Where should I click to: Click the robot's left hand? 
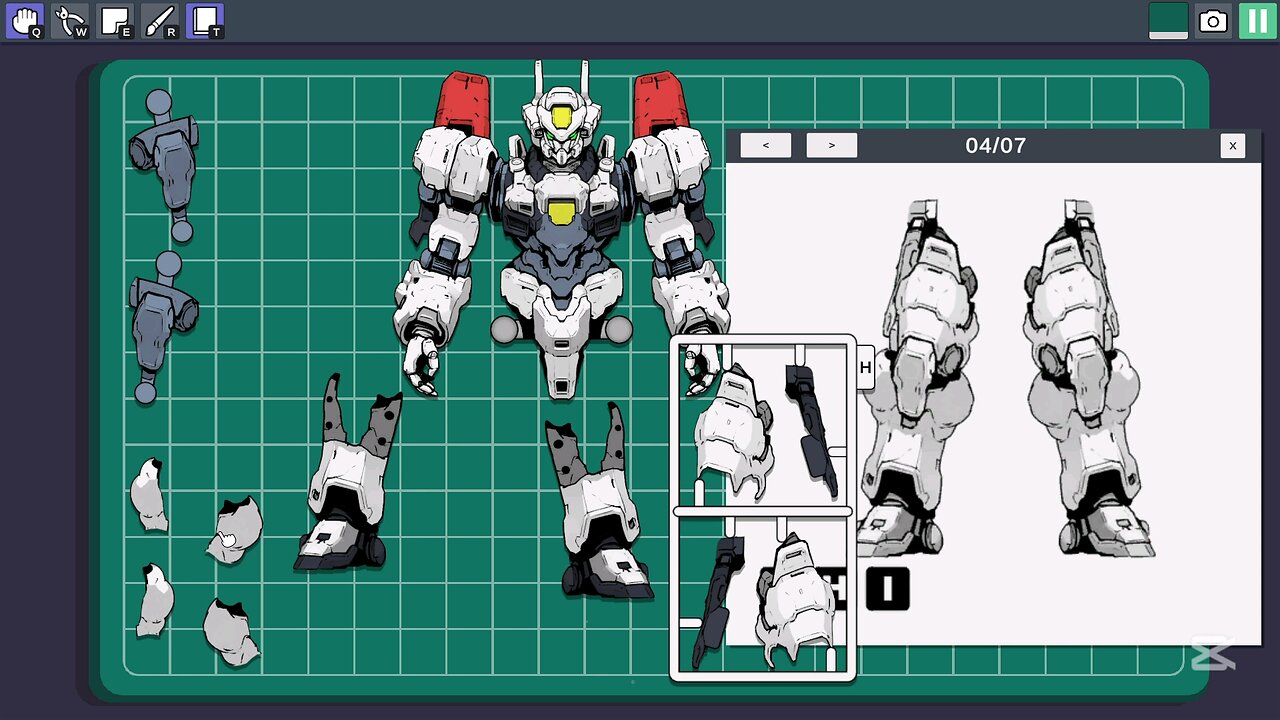422,366
